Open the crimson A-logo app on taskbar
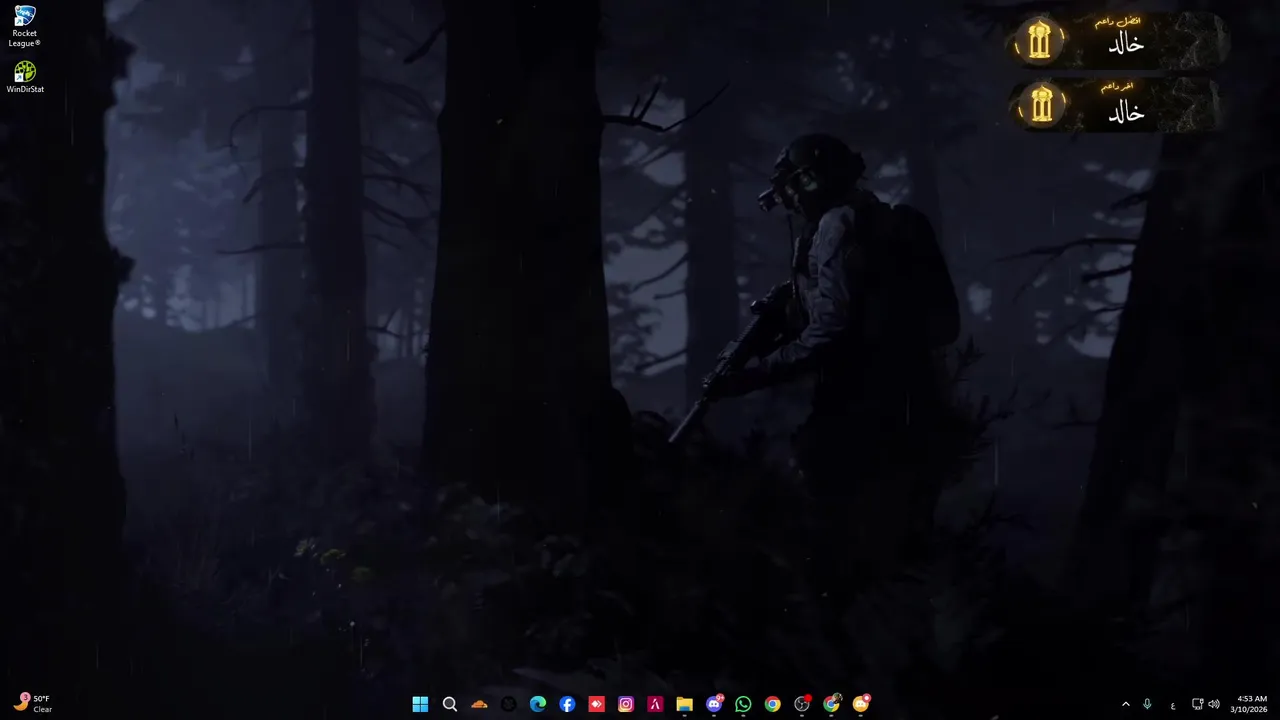The height and width of the screenshot is (720, 1280). pos(655,704)
